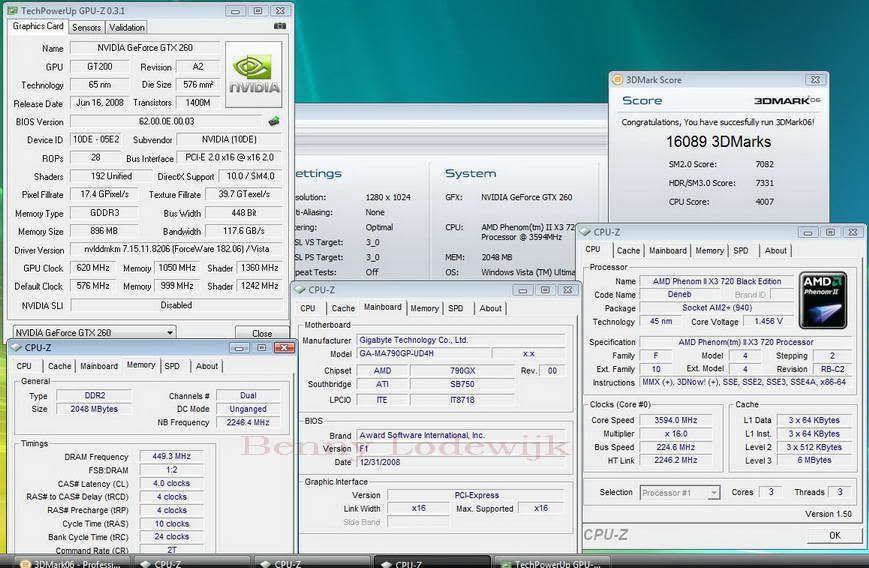Click the CPU Score value 4007
The width and height of the screenshot is (869, 568).
point(764,202)
